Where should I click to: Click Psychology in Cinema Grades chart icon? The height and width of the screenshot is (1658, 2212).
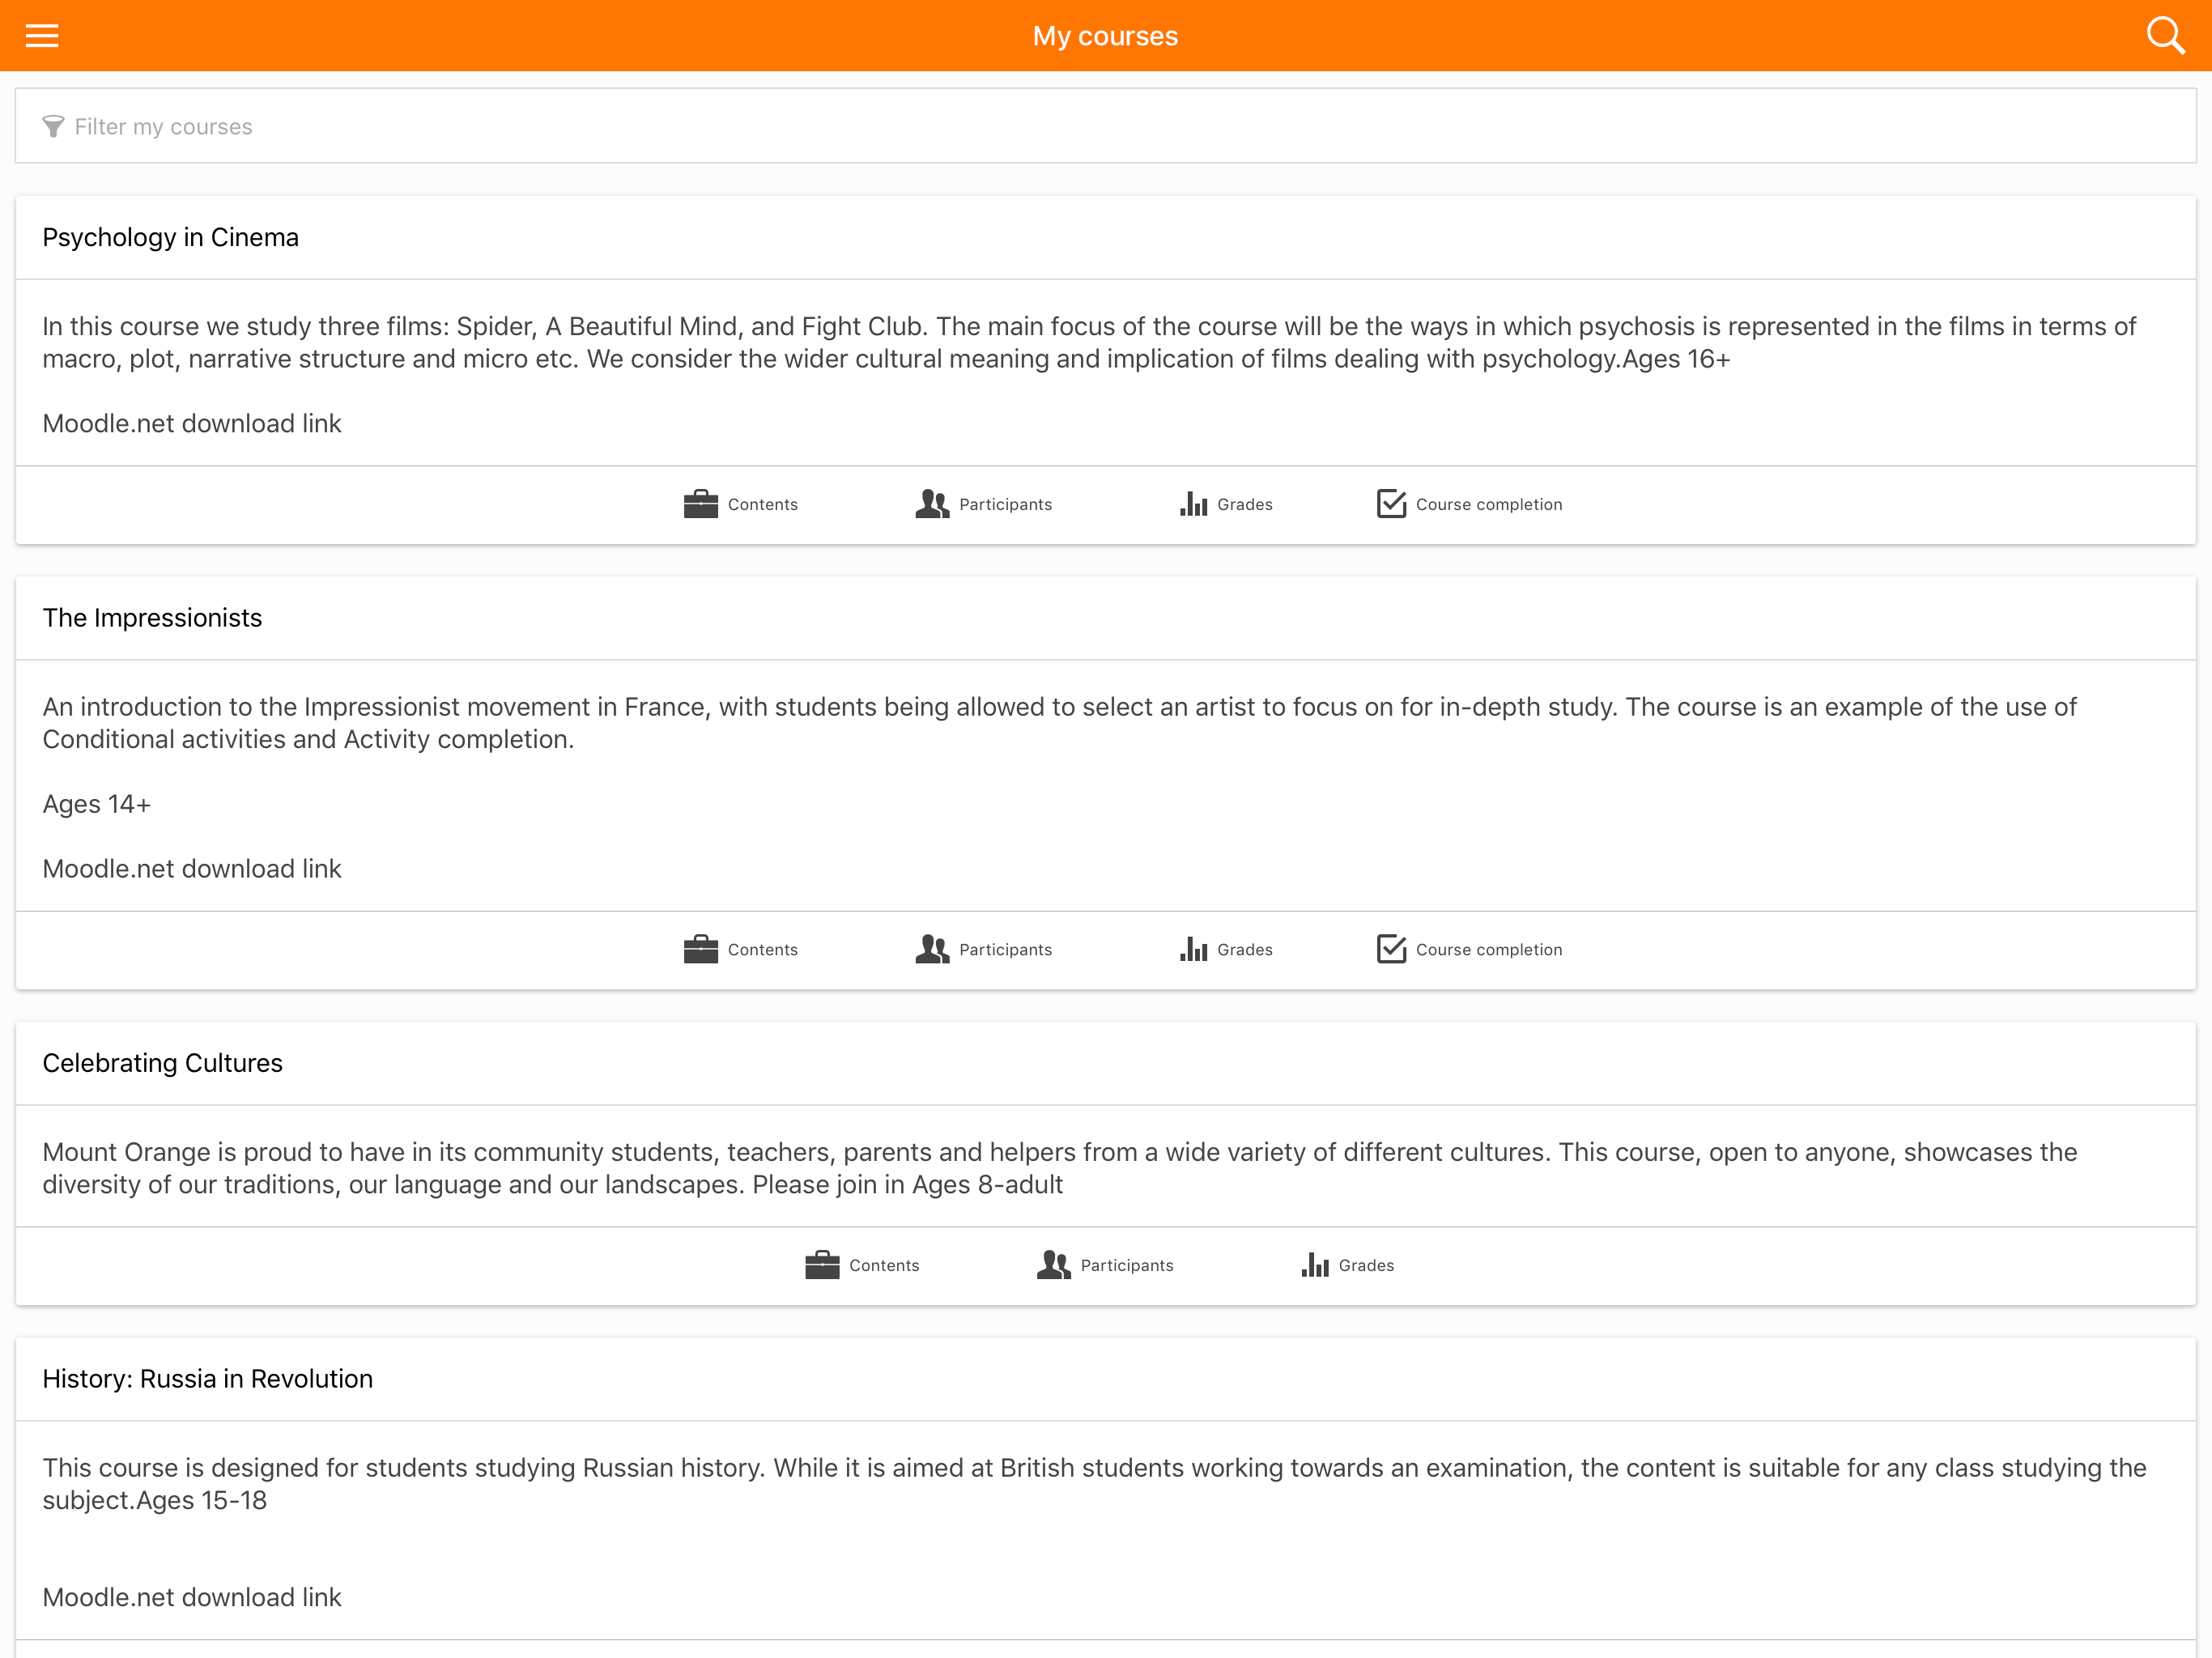[1193, 504]
